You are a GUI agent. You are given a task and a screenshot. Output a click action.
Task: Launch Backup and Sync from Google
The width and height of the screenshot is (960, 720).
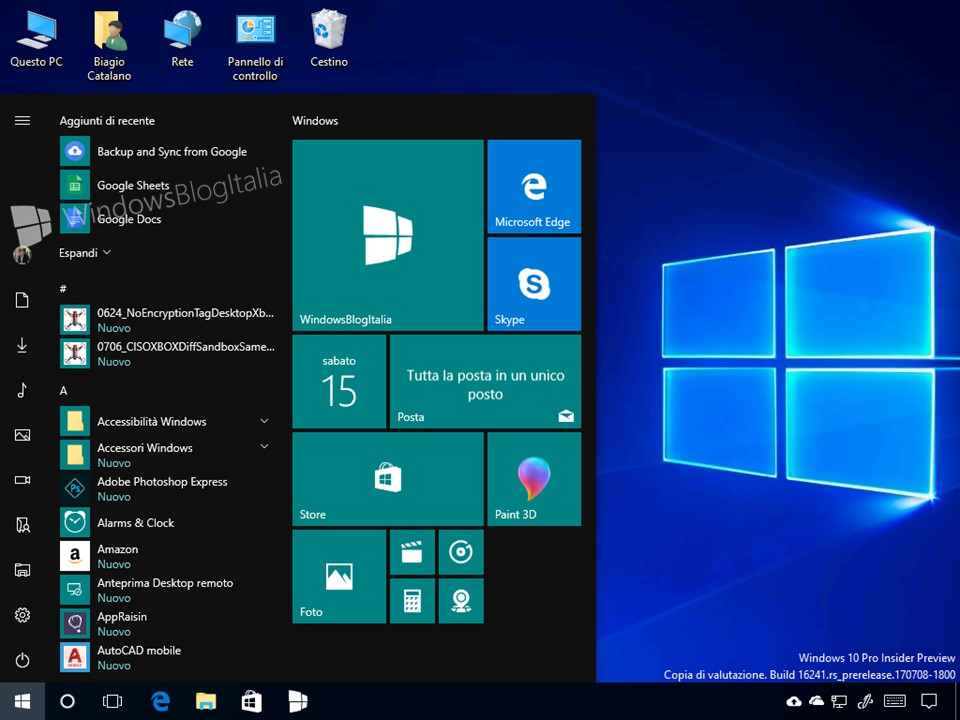167,151
